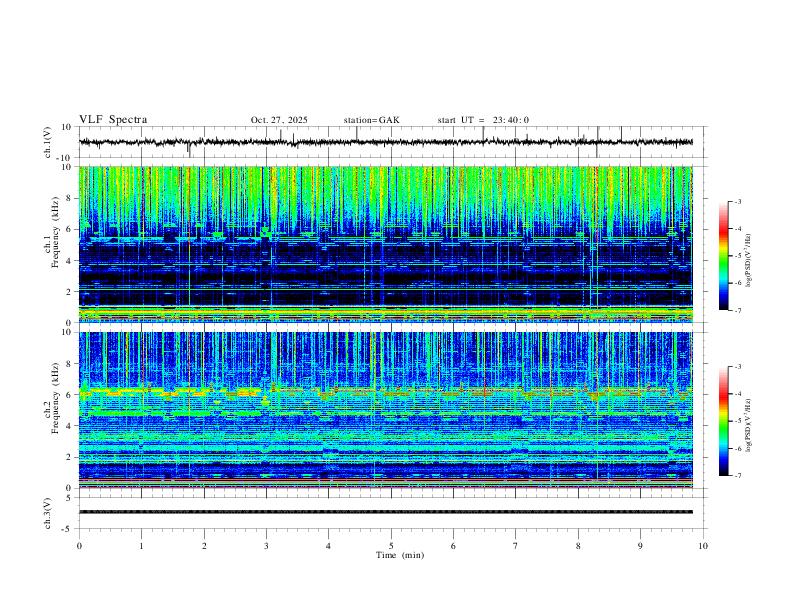The height and width of the screenshot is (612, 792).
Task: Click the "-3" tick on ch.1 color bar
Action: click(738, 201)
